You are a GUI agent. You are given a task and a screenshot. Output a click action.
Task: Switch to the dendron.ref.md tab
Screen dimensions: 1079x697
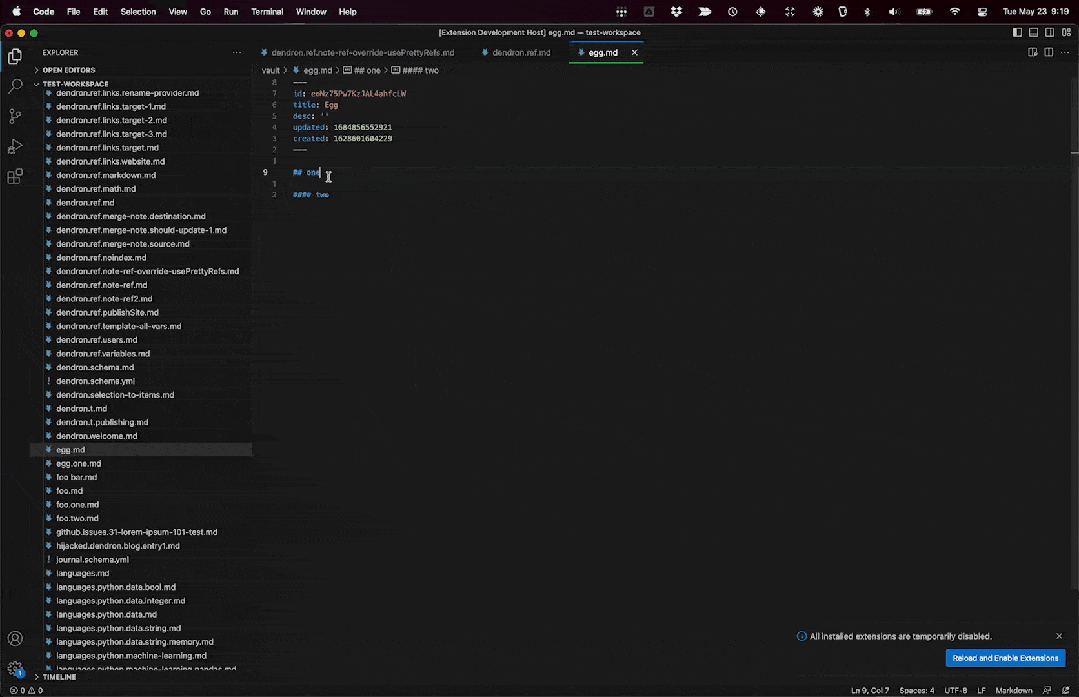click(521, 53)
